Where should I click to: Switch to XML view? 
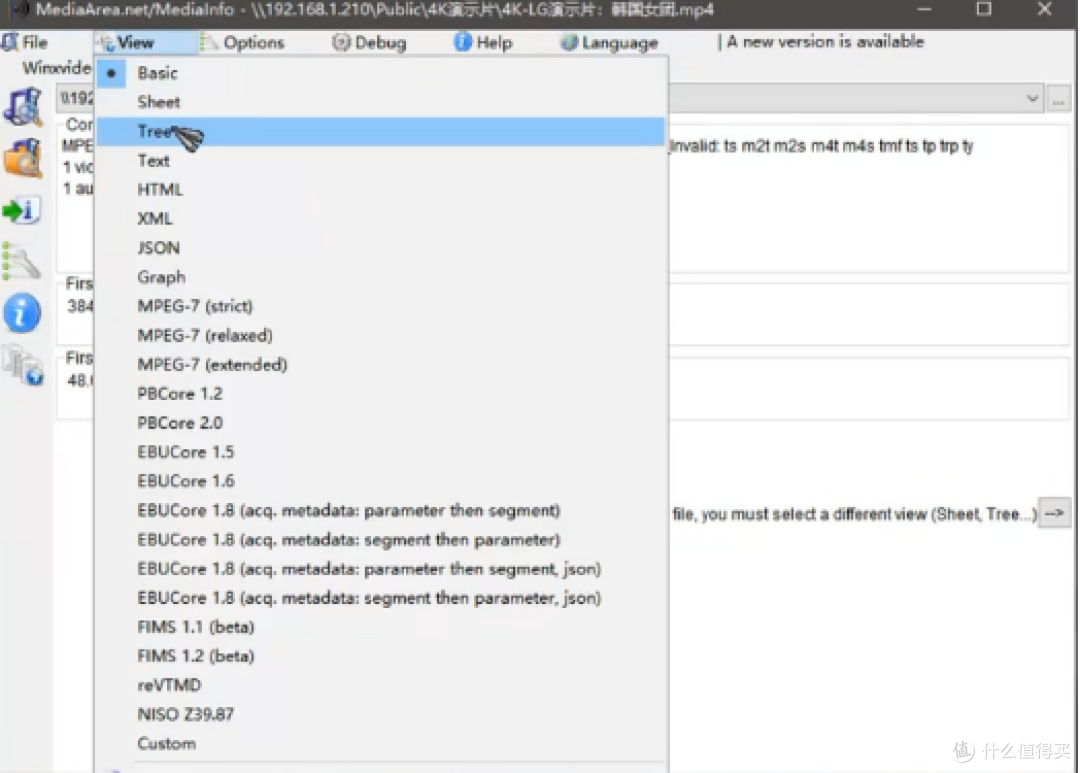point(380,218)
